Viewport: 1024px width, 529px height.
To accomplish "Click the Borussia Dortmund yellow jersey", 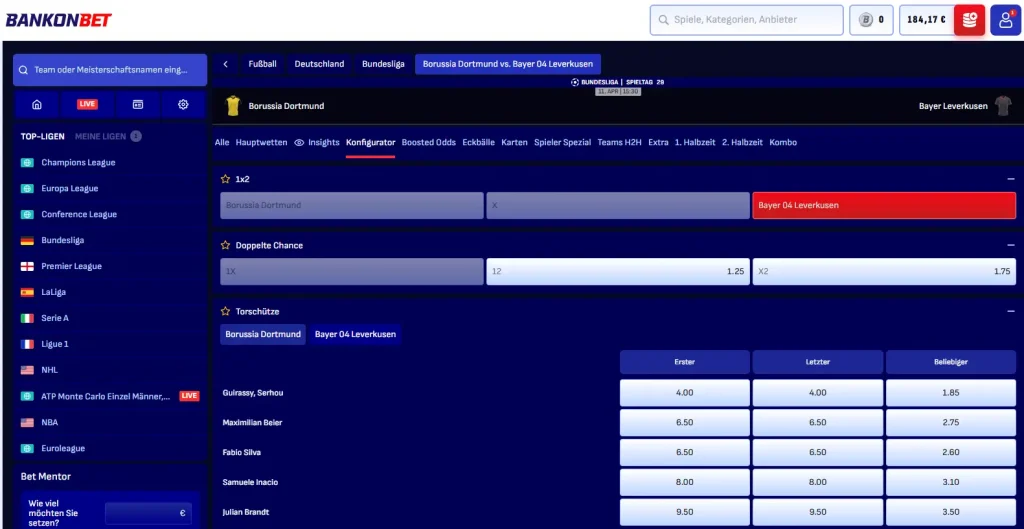I will point(233,106).
